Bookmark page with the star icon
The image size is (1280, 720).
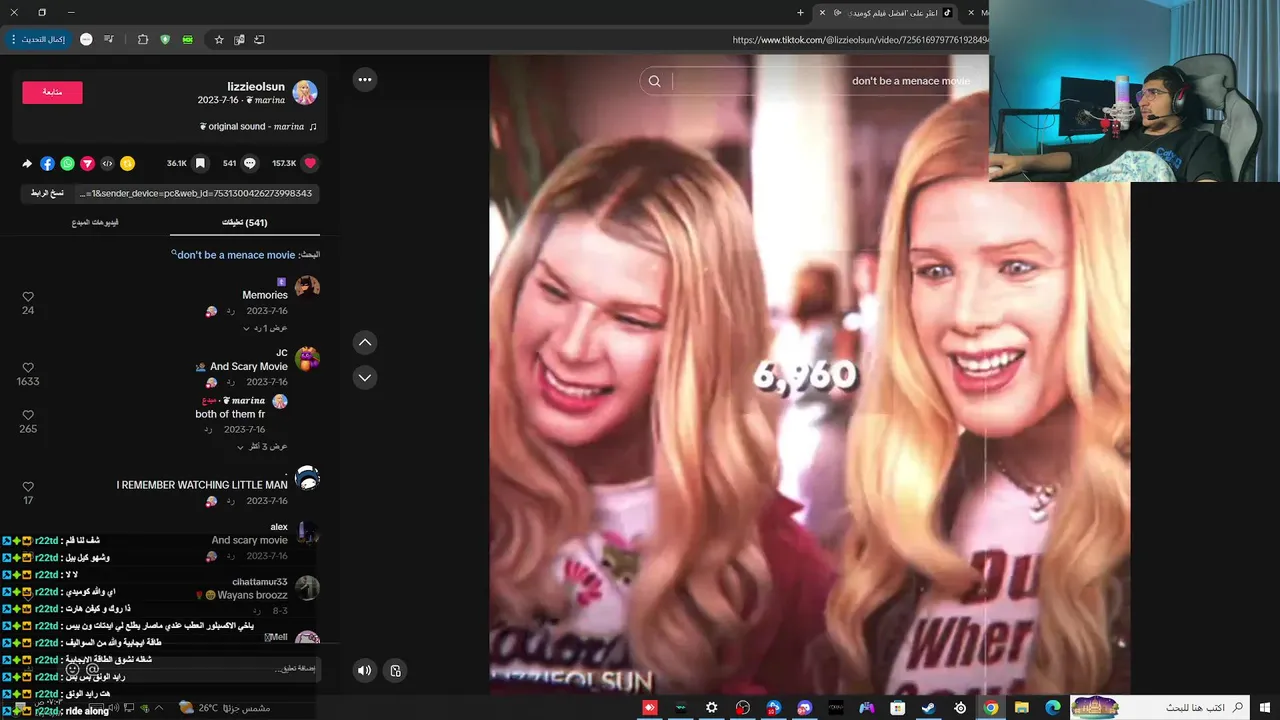pyautogui.click(x=219, y=40)
